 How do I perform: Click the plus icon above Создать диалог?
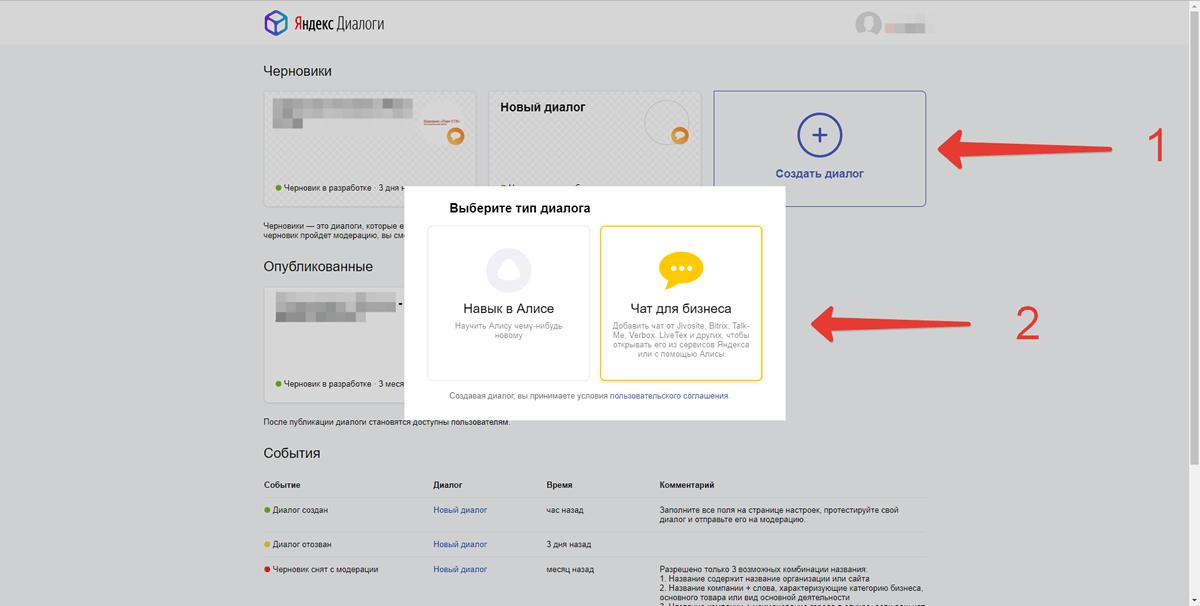point(819,135)
